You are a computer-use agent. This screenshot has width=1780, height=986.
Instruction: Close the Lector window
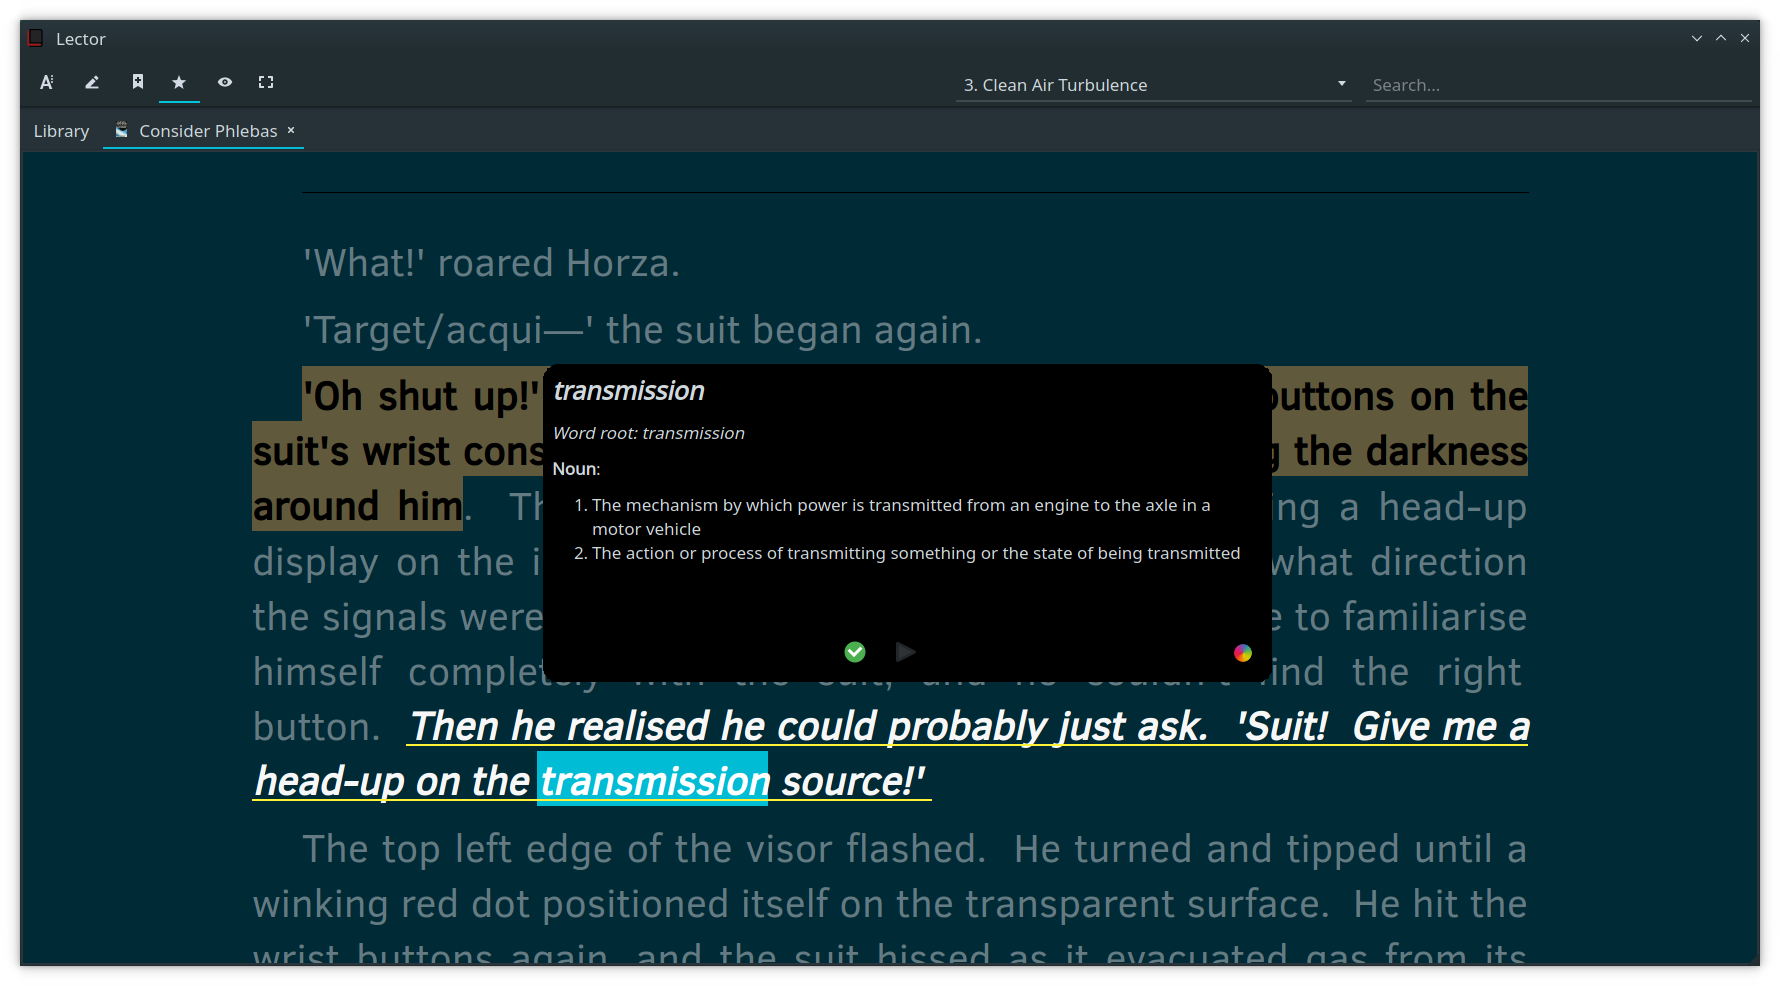click(x=1745, y=38)
